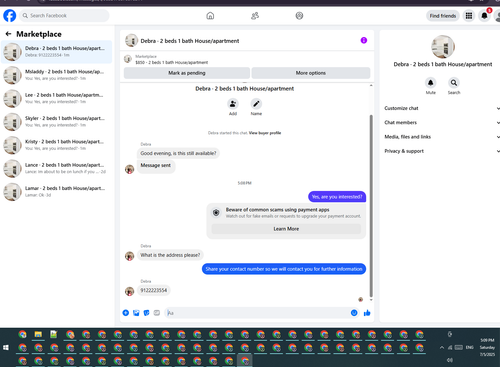The height and width of the screenshot is (367, 500).
Task: Click the 'What is the address please?' message
Action: (x=170, y=255)
